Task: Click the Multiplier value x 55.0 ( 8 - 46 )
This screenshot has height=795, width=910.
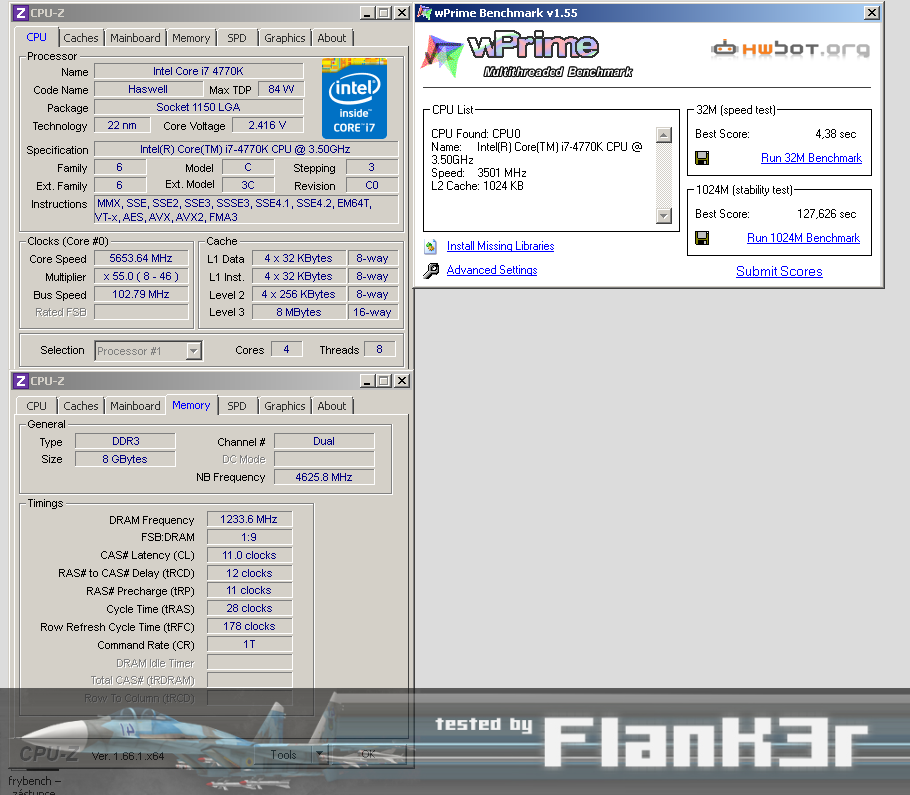Action: (141, 276)
